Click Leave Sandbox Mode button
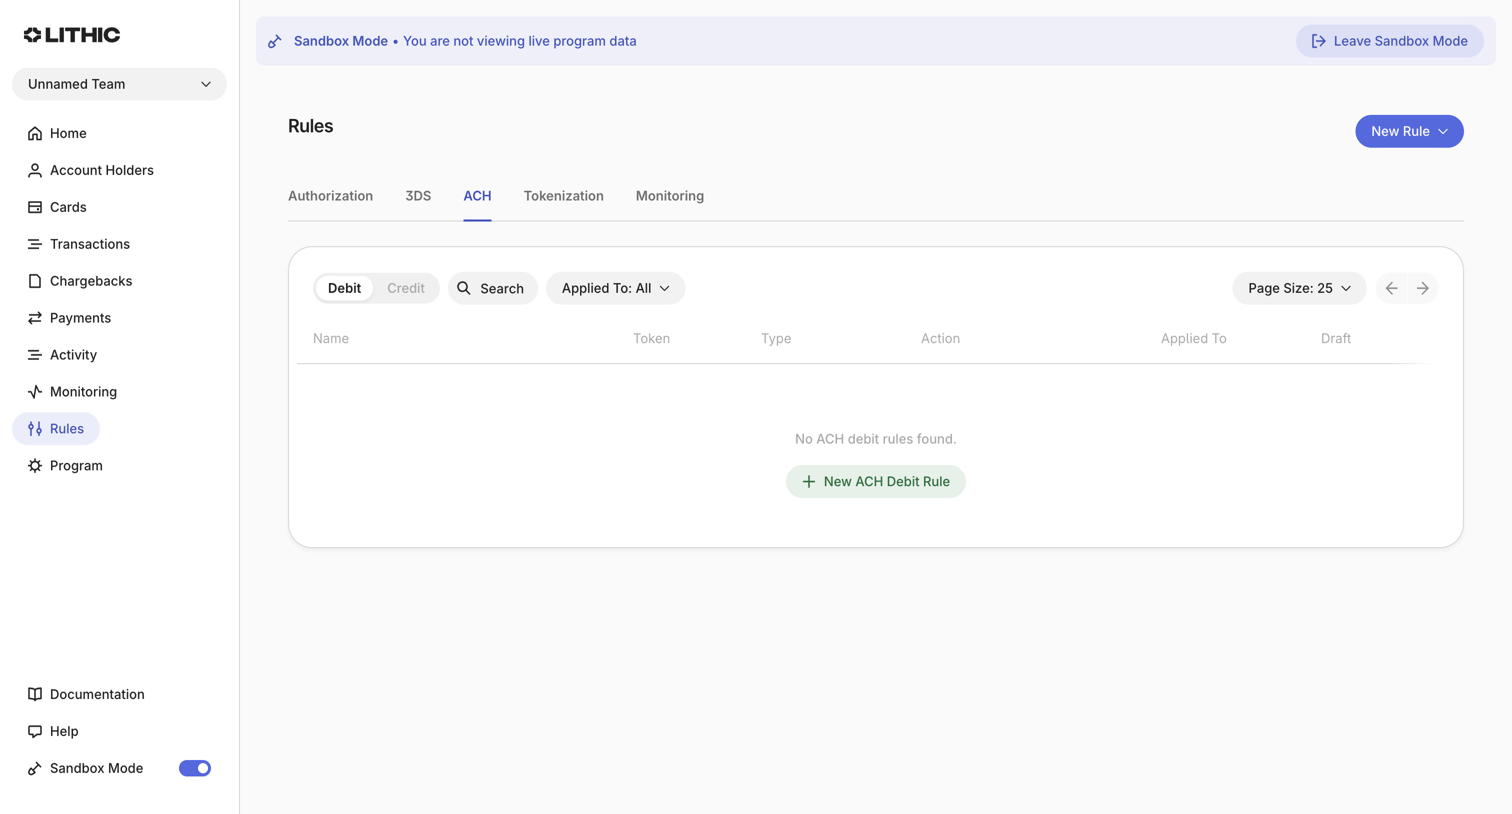1512x814 pixels. [1389, 41]
